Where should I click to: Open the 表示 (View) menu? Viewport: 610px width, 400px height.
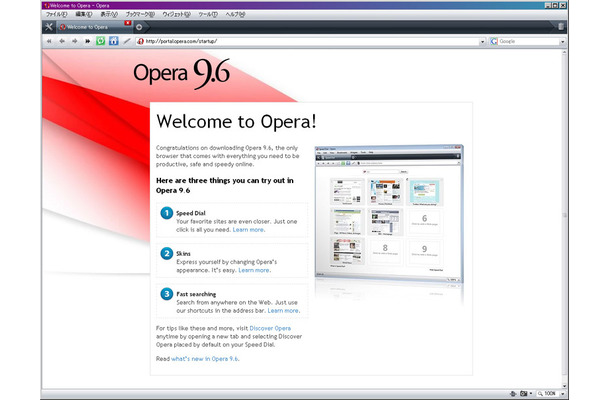click(x=109, y=14)
